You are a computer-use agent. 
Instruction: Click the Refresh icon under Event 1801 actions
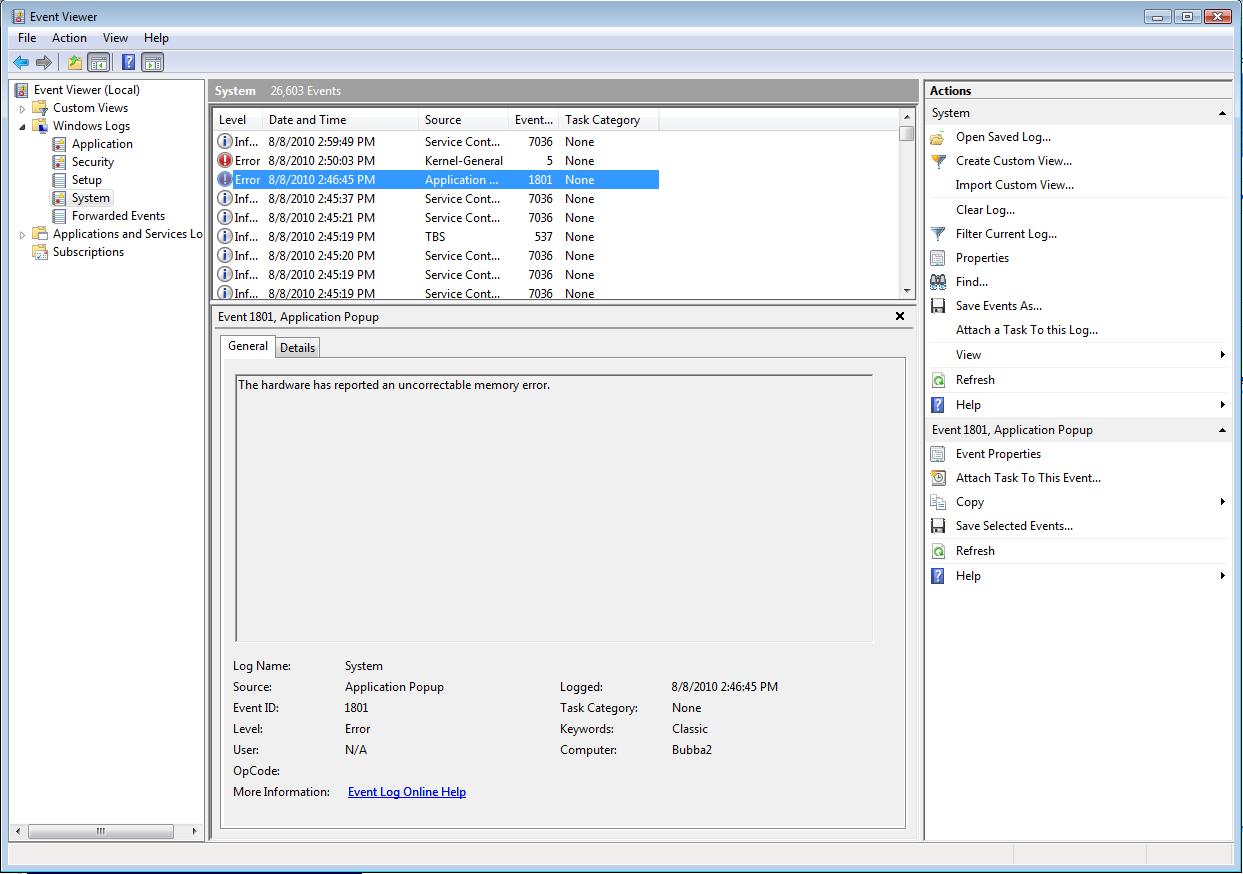pos(938,551)
